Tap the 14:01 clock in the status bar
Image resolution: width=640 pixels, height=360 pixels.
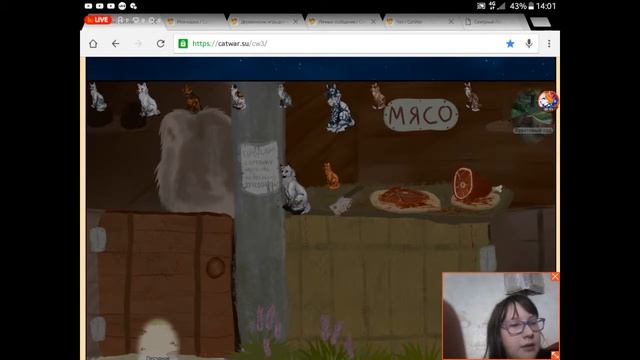pos(546,6)
